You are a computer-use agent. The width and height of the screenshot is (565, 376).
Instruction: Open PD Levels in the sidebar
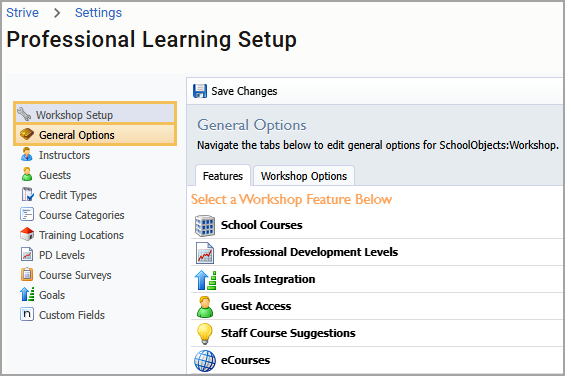pyautogui.click(x=62, y=255)
